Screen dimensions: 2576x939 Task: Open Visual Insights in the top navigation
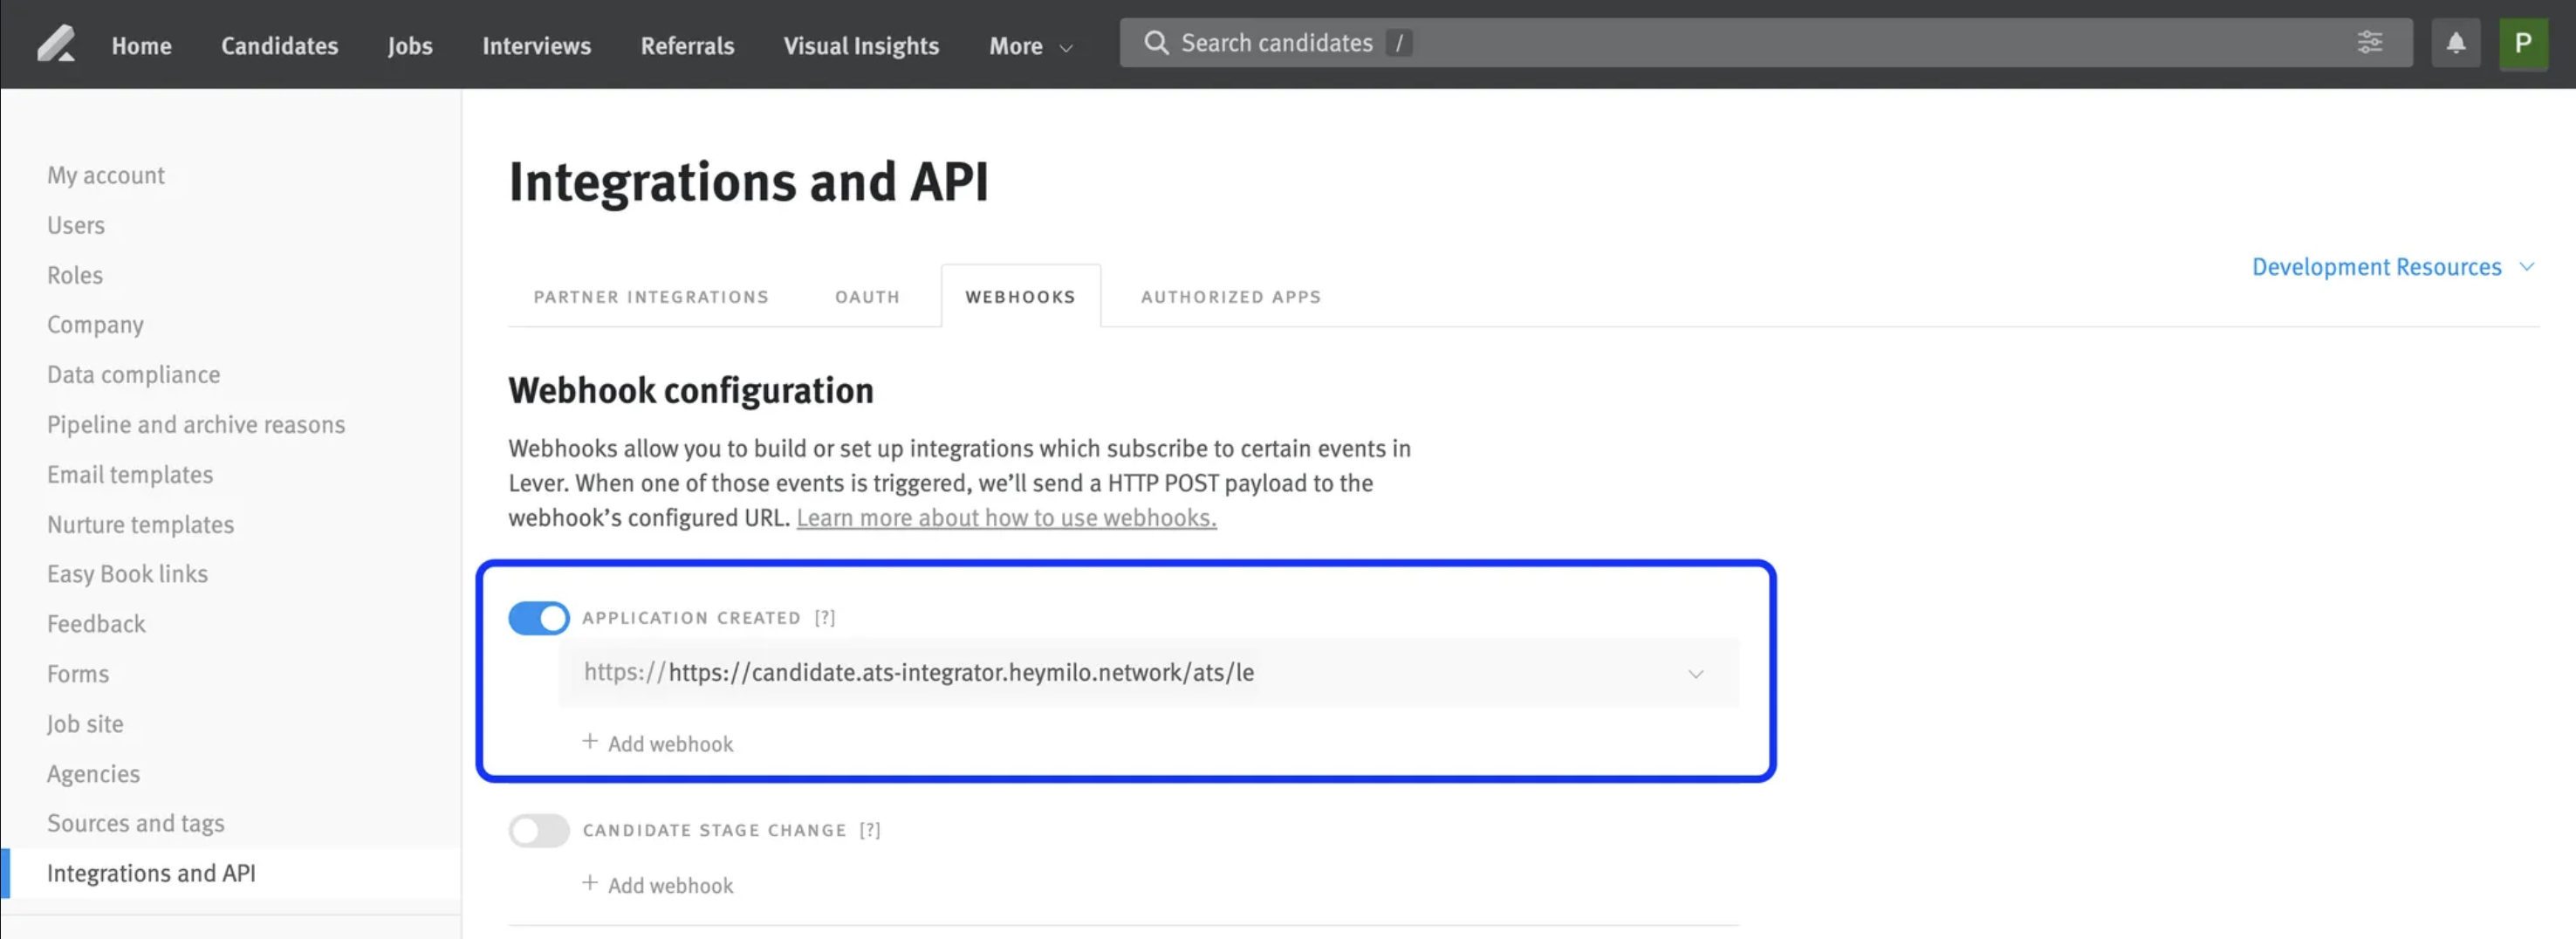click(861, 46)
